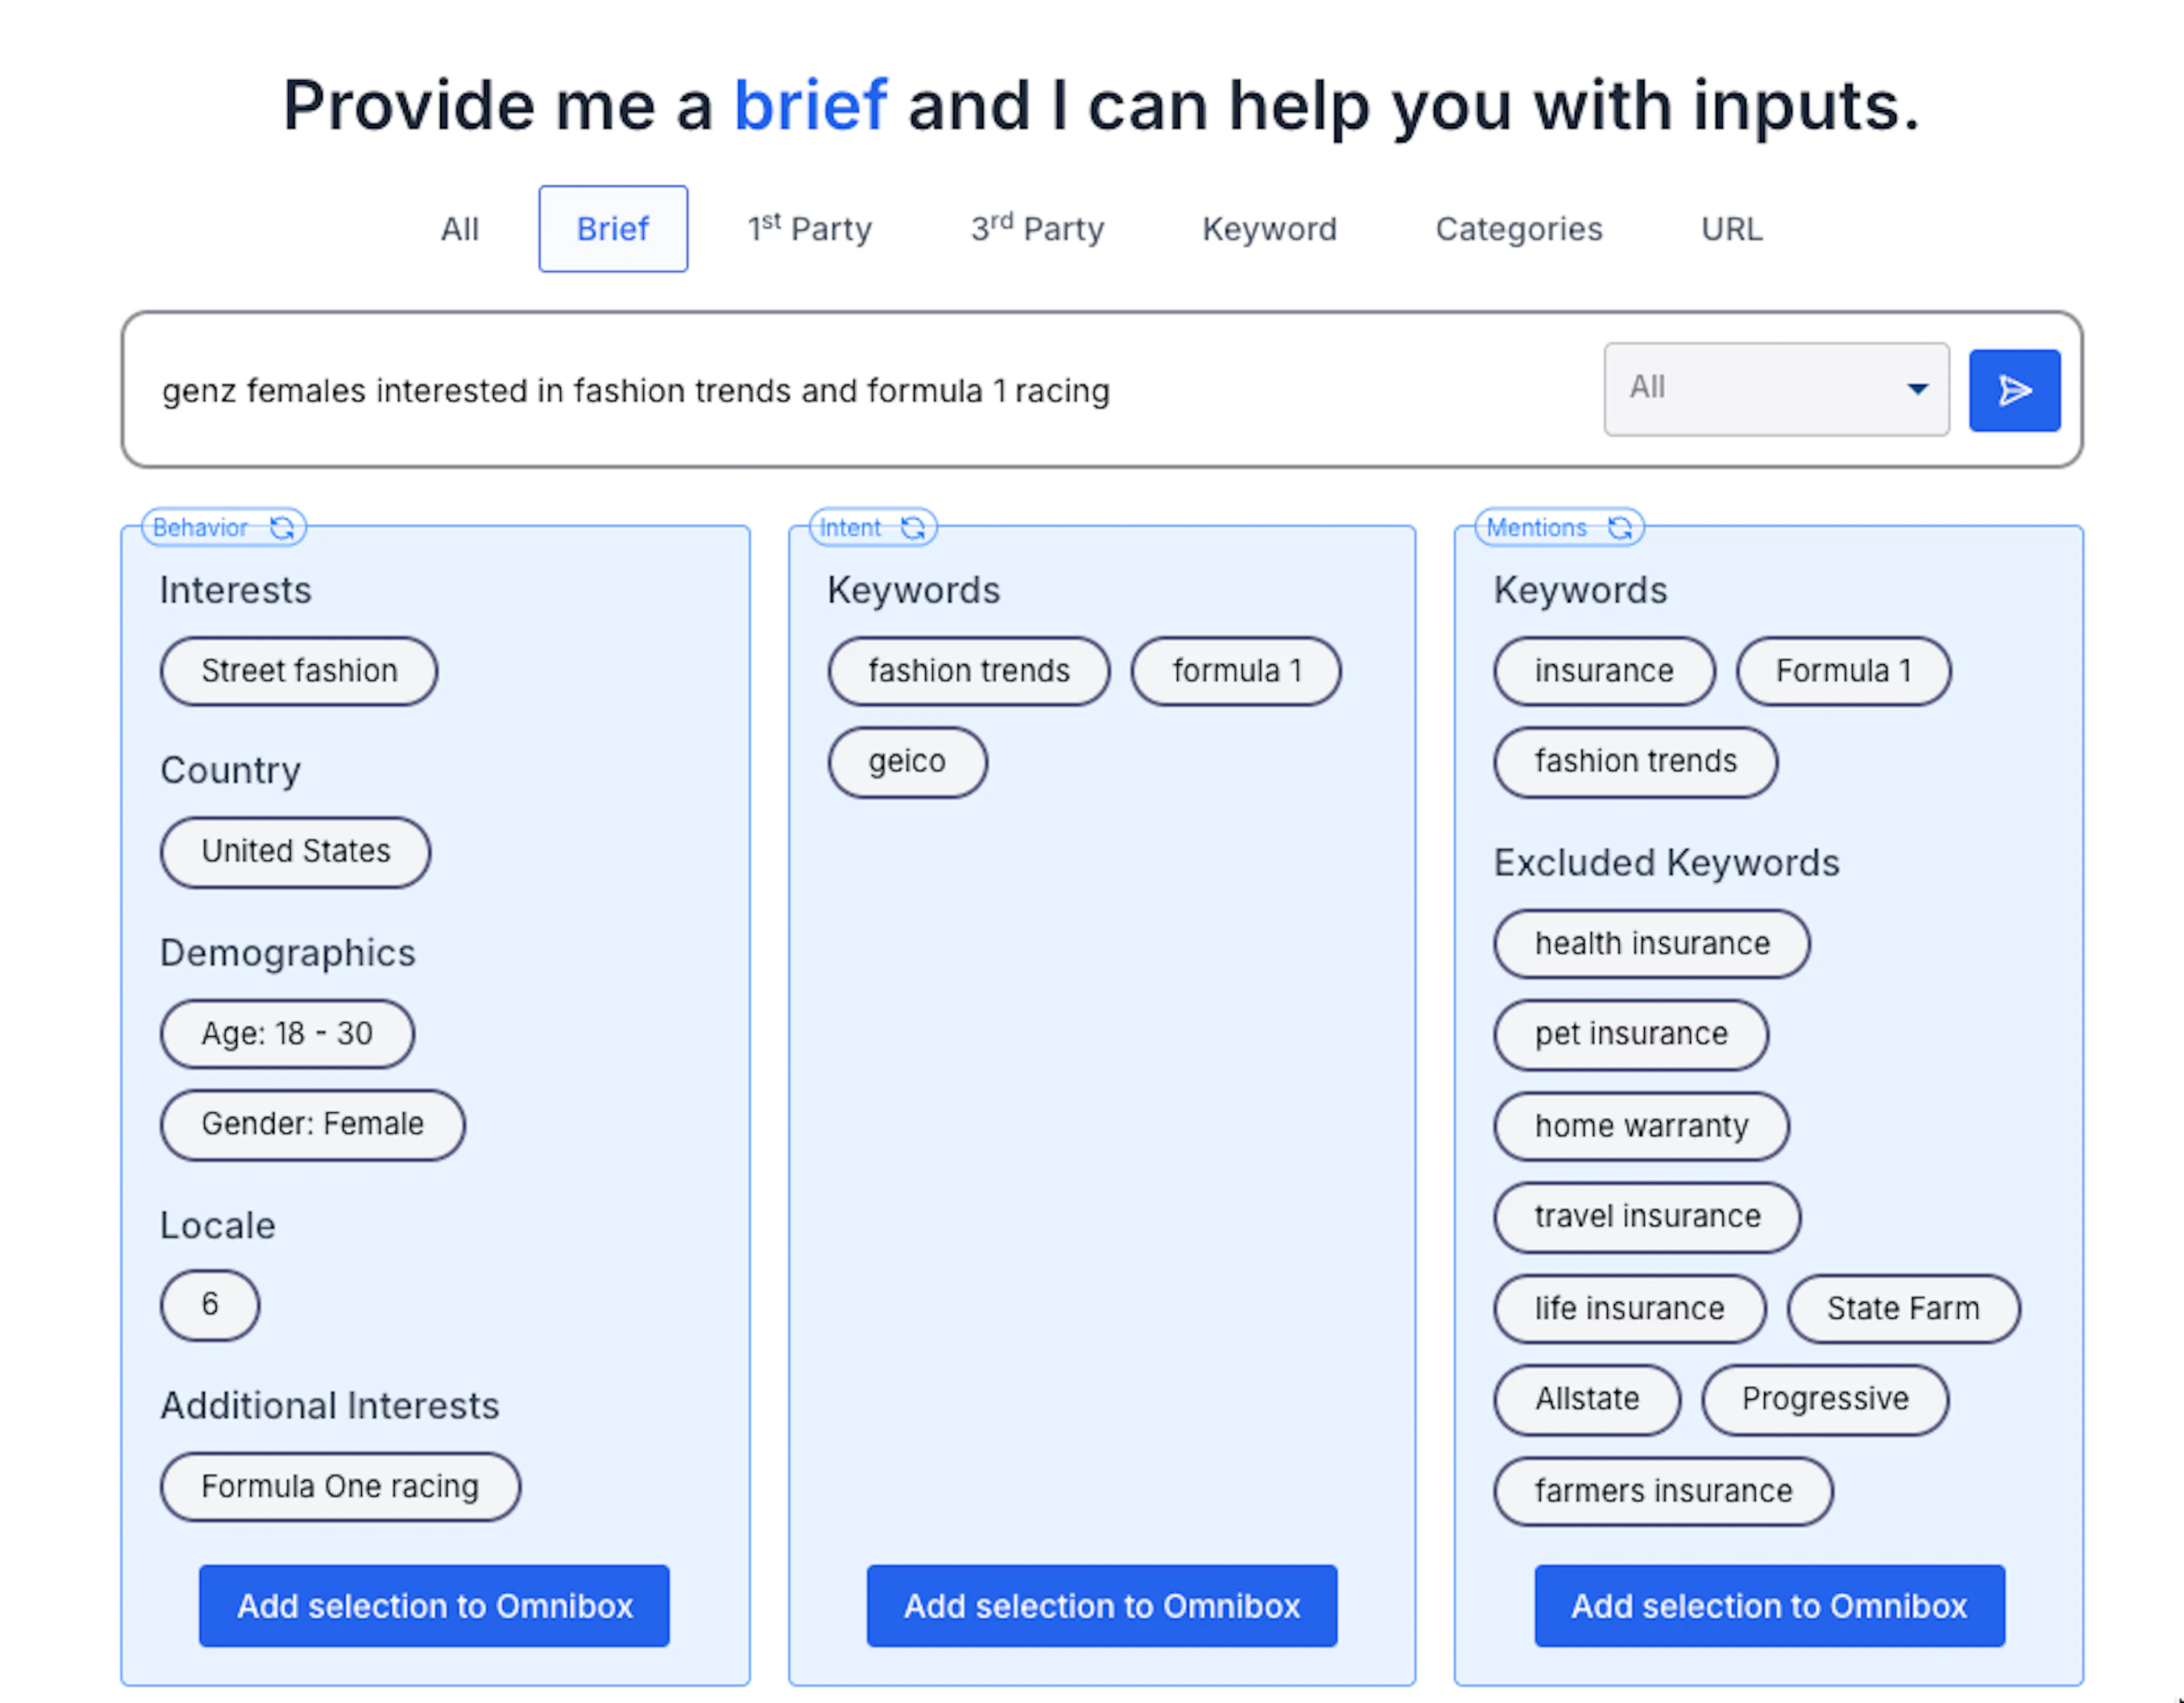Add Mentions selection to Omnibox
The image size is (2184, 1703).
1769,1605
